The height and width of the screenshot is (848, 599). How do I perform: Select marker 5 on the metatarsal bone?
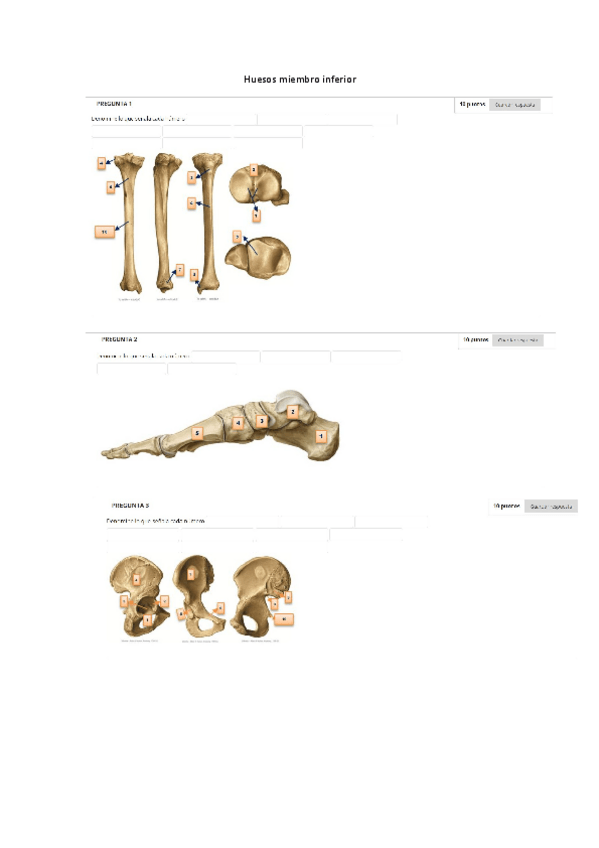[197, 433]
